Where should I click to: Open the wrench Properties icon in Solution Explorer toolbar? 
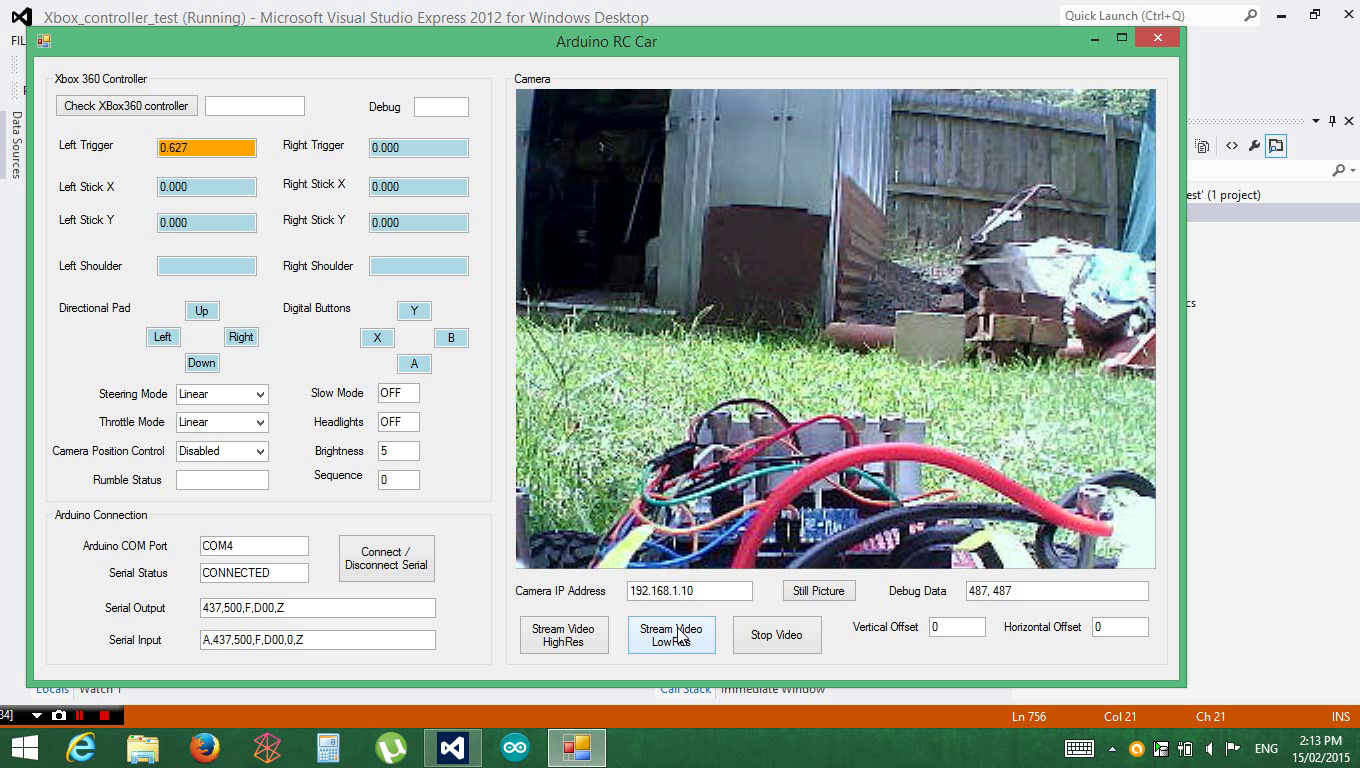(x=1254, y=145)
